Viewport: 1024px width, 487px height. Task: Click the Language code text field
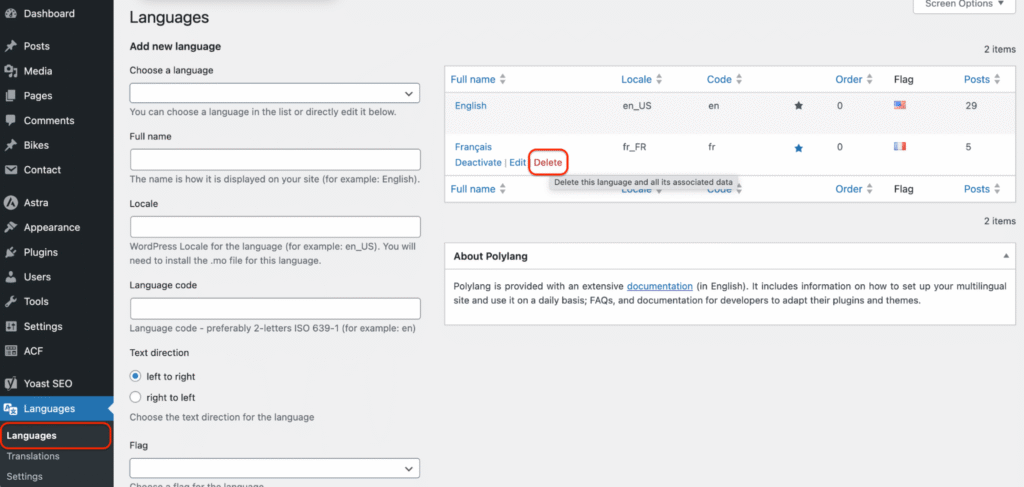(x=275, y=309)
